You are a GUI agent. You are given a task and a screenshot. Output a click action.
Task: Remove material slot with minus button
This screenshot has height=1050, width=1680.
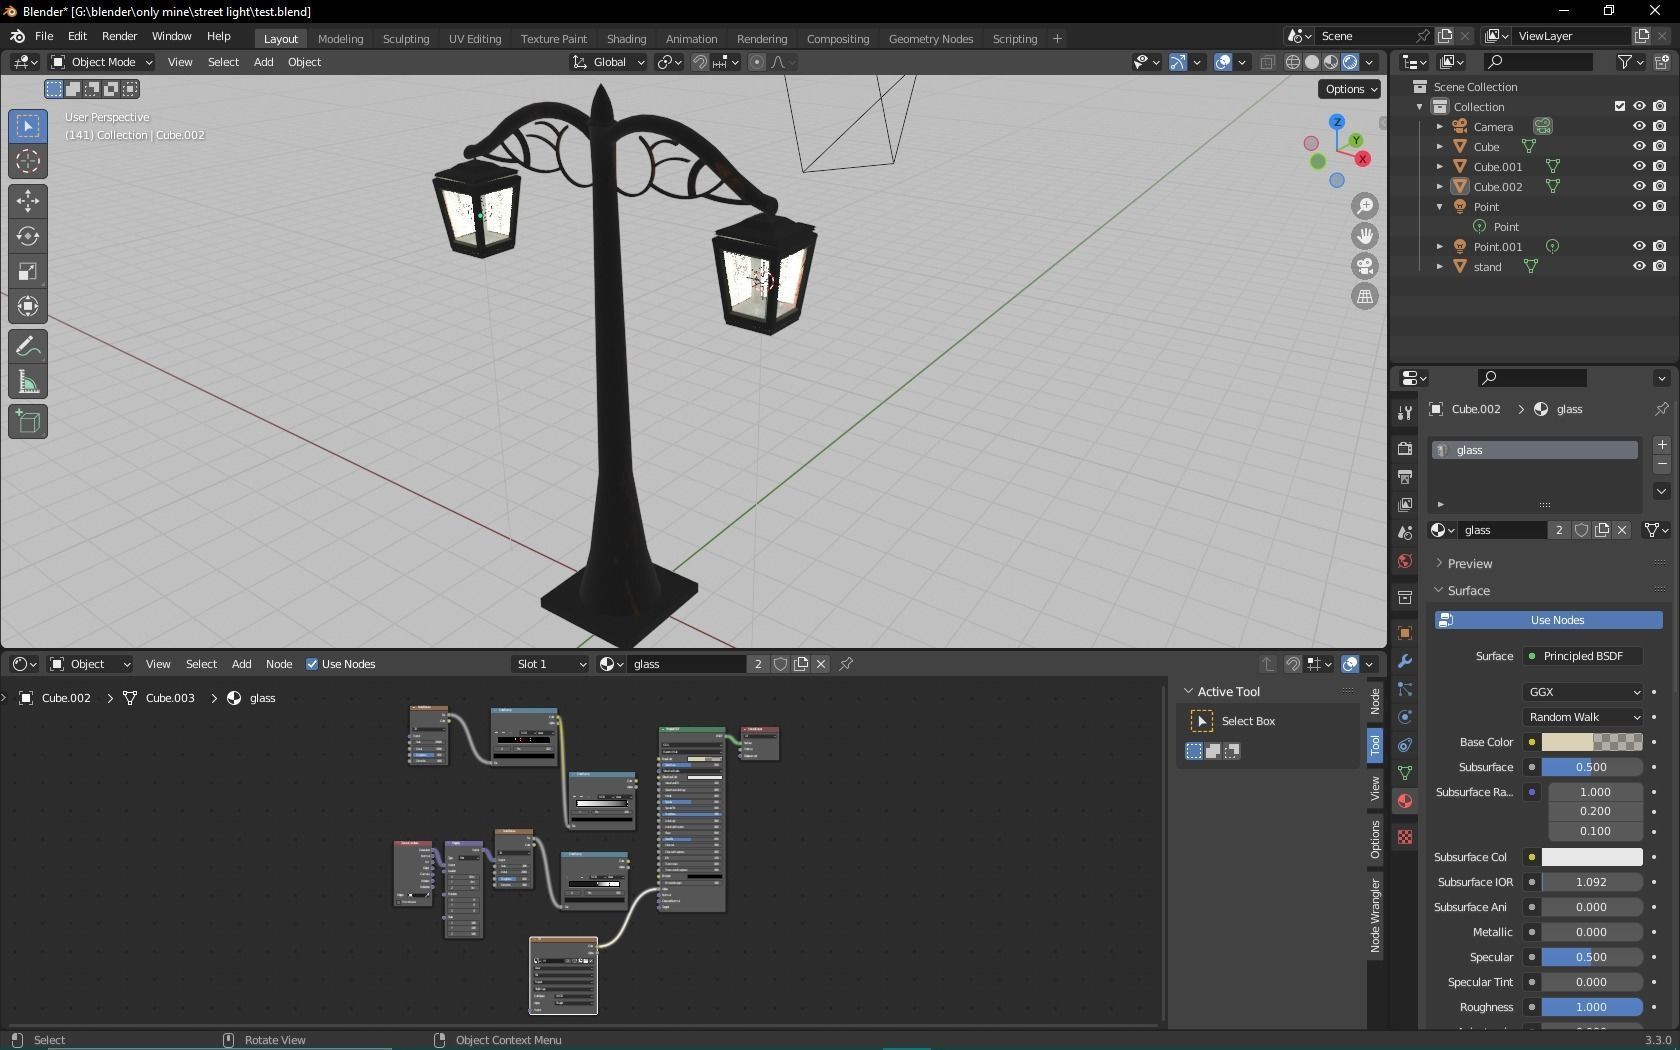[x=1662, y=464]
